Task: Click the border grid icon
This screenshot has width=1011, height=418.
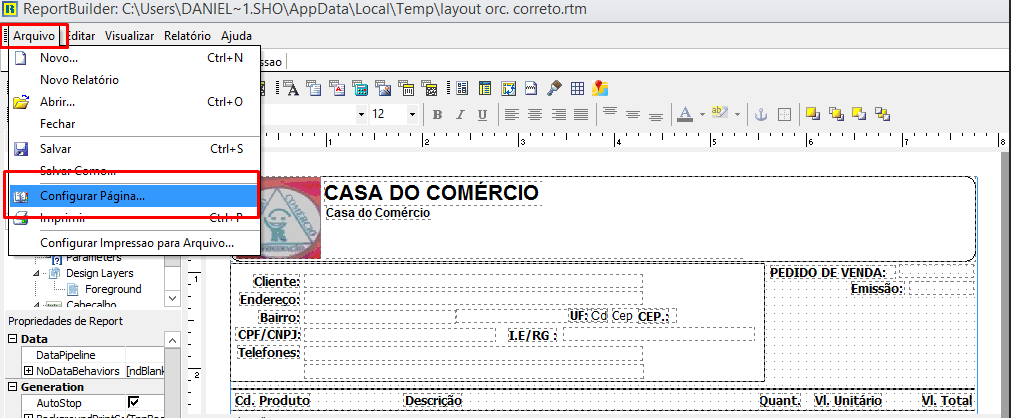Action: click(x=784, y=115)
